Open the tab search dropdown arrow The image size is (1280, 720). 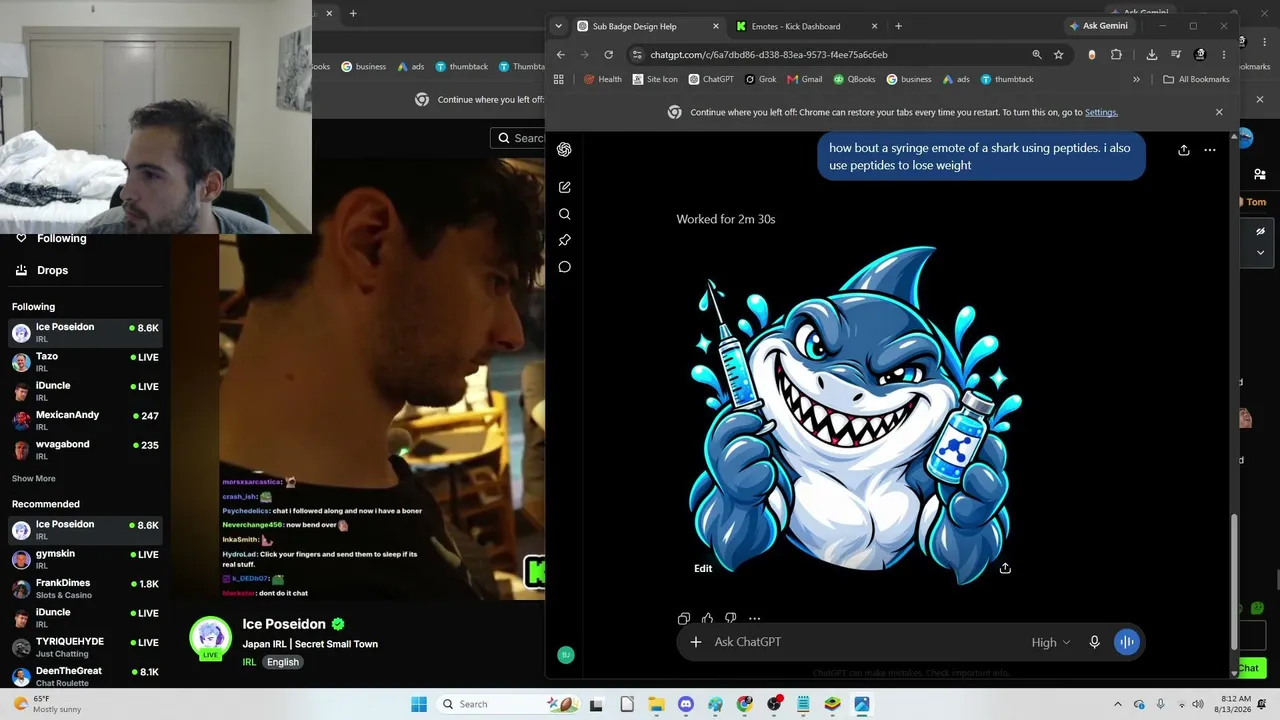click(558, 26)
